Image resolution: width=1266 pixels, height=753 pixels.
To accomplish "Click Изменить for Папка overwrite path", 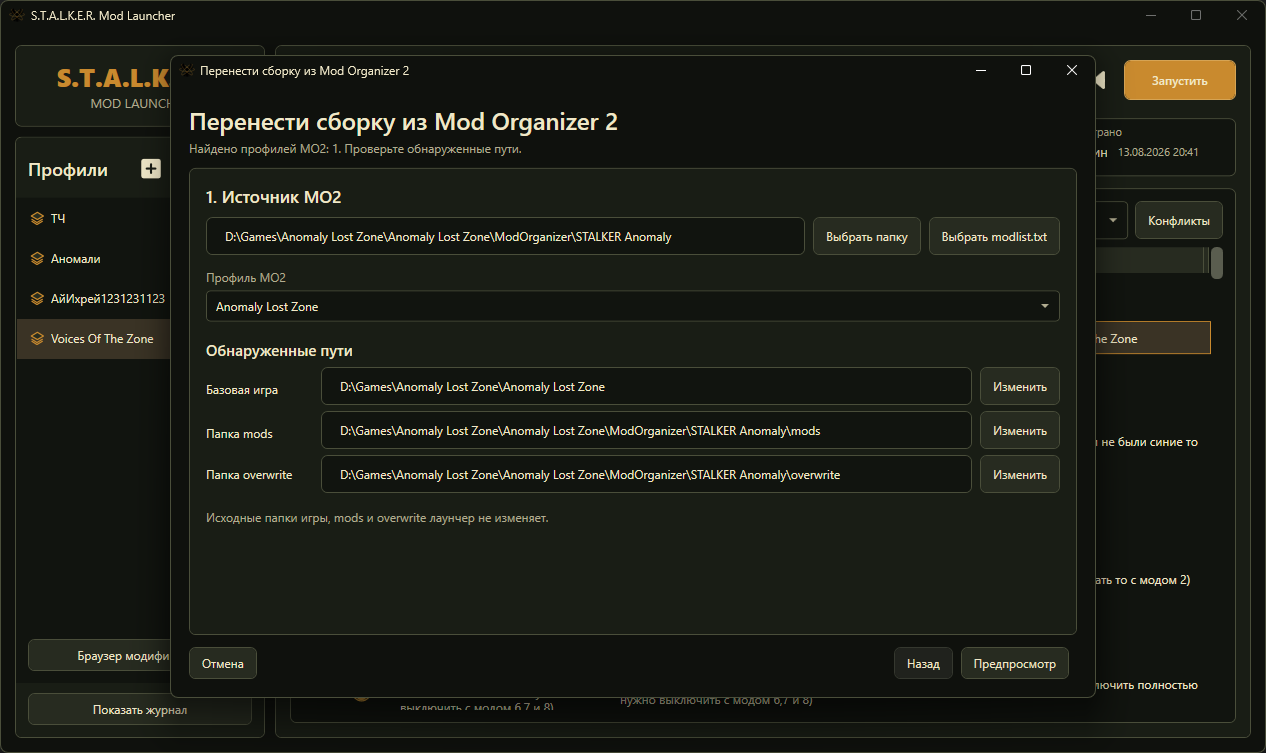I will tap(1020, 475).
